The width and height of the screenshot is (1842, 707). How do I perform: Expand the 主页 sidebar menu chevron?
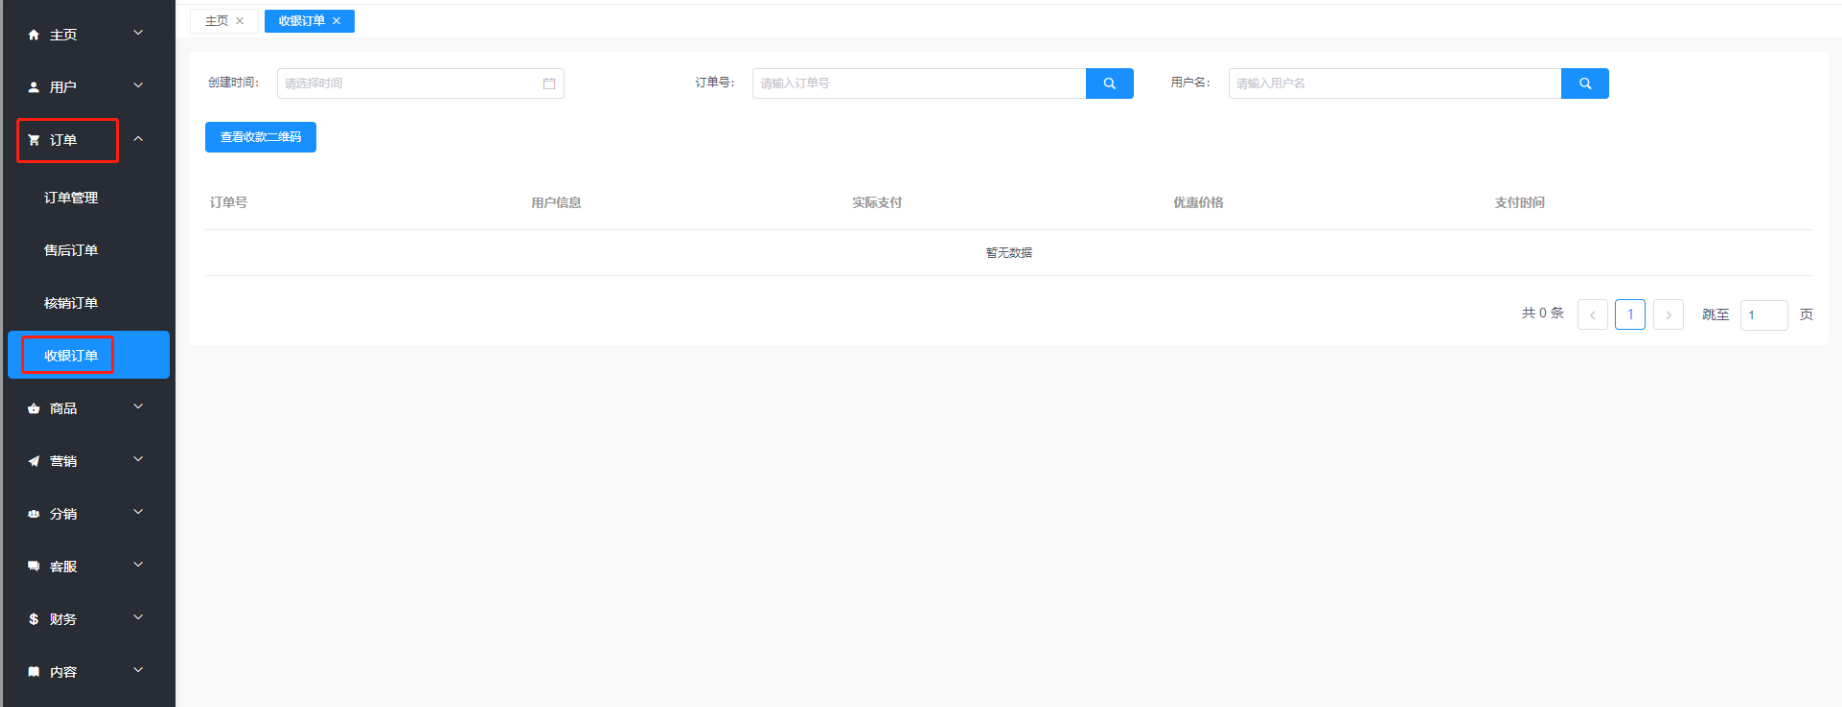[x=138, y=33]
